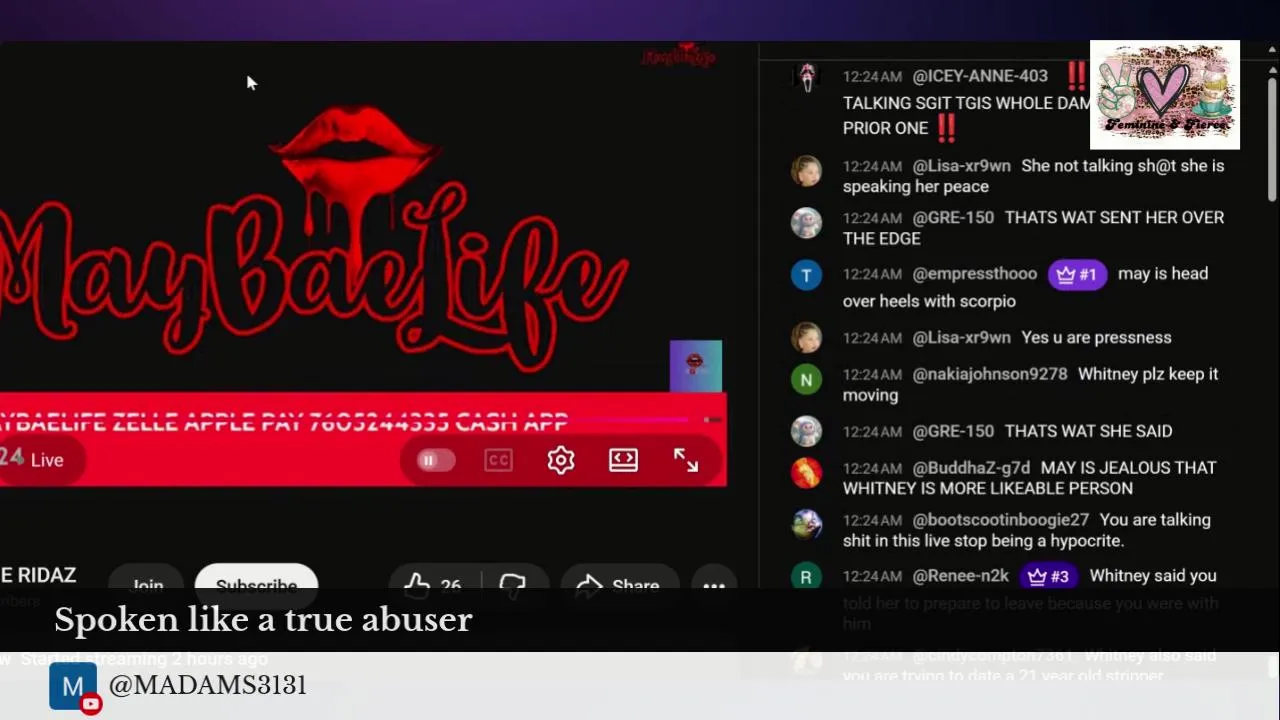Image resolution: width=1280 pixels, height=720 pixels.
Task: Open GRE-150 avatar on 'THATS WAT SHE SAID'
Action: pos(806,431)
